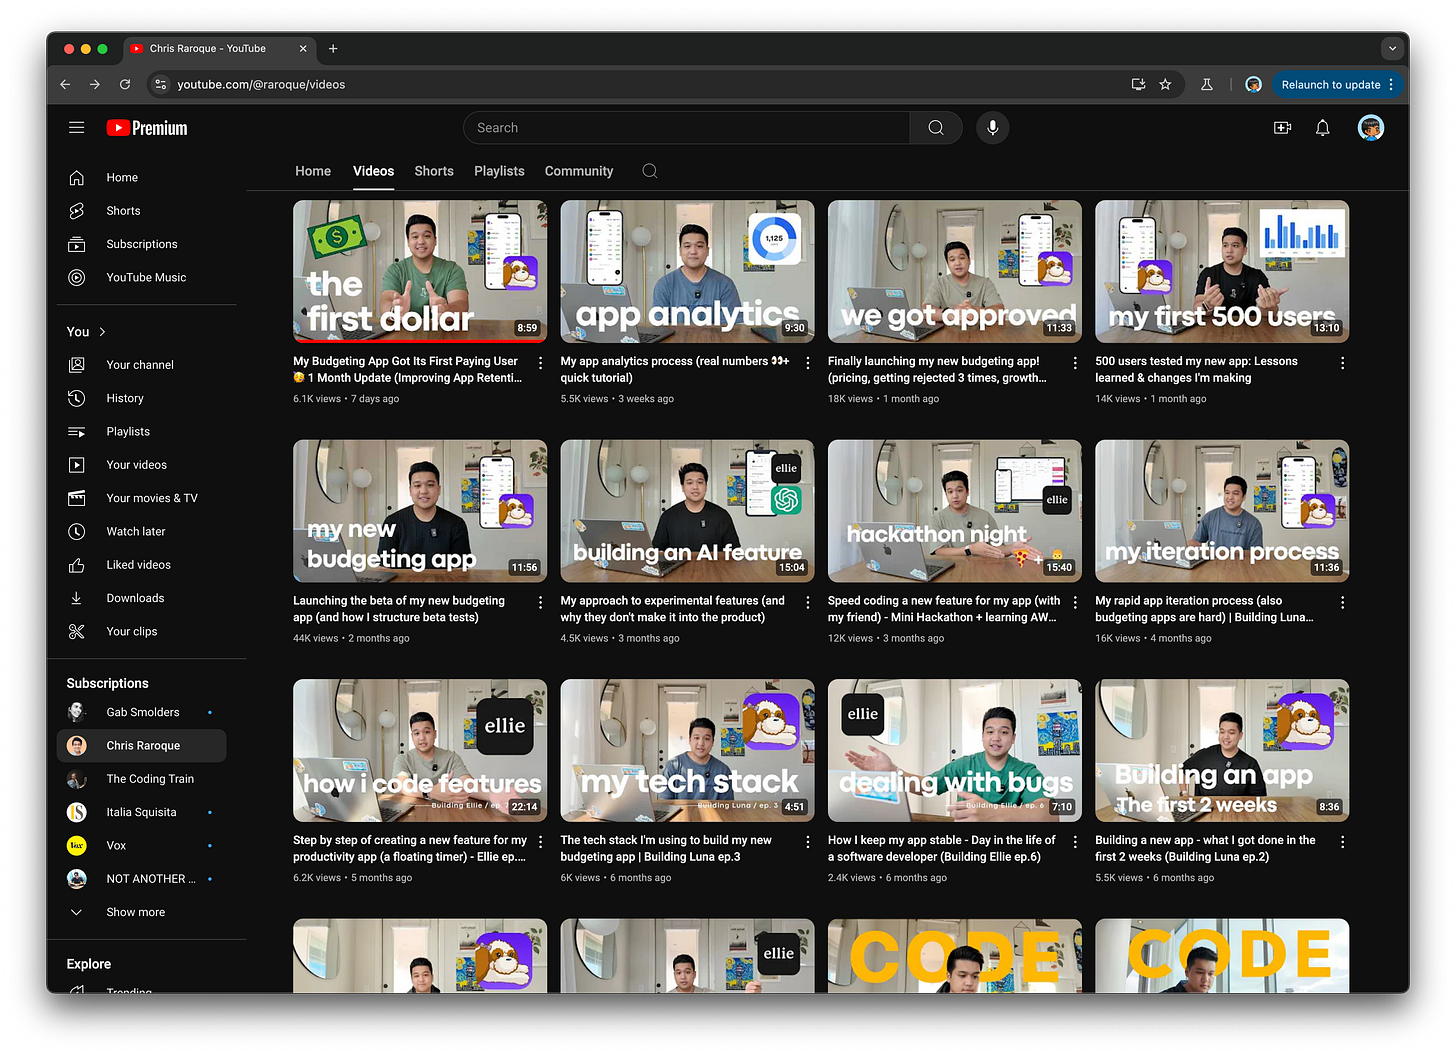Switch to the Shorts channel tab

point(434,171)
